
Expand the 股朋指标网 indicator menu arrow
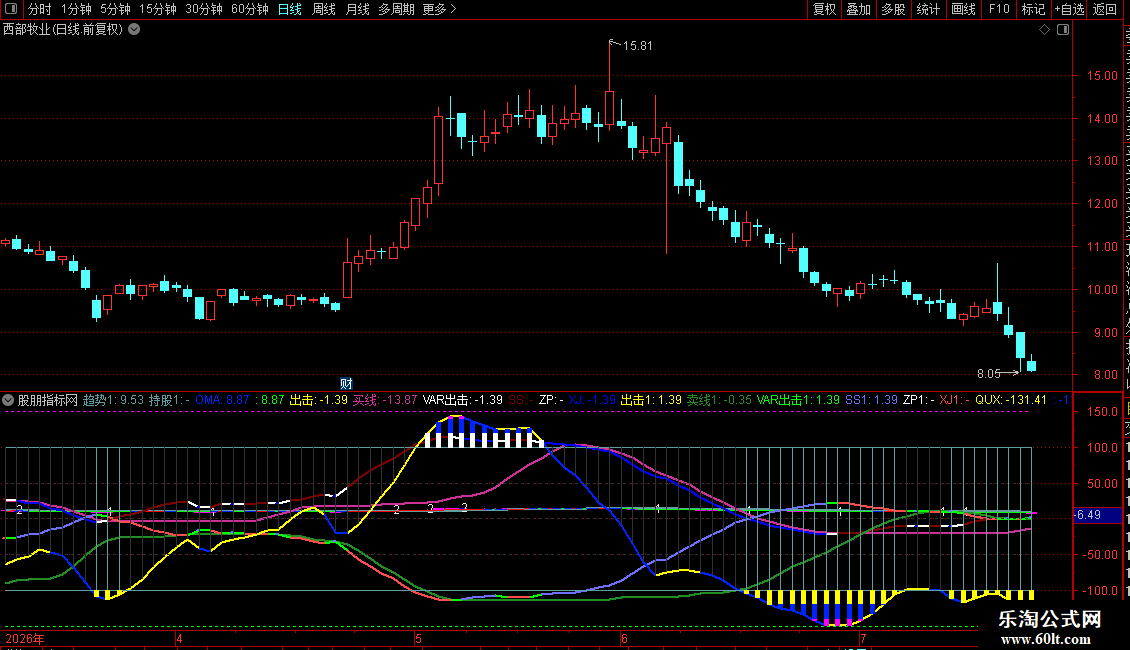[x=8, y=400]
